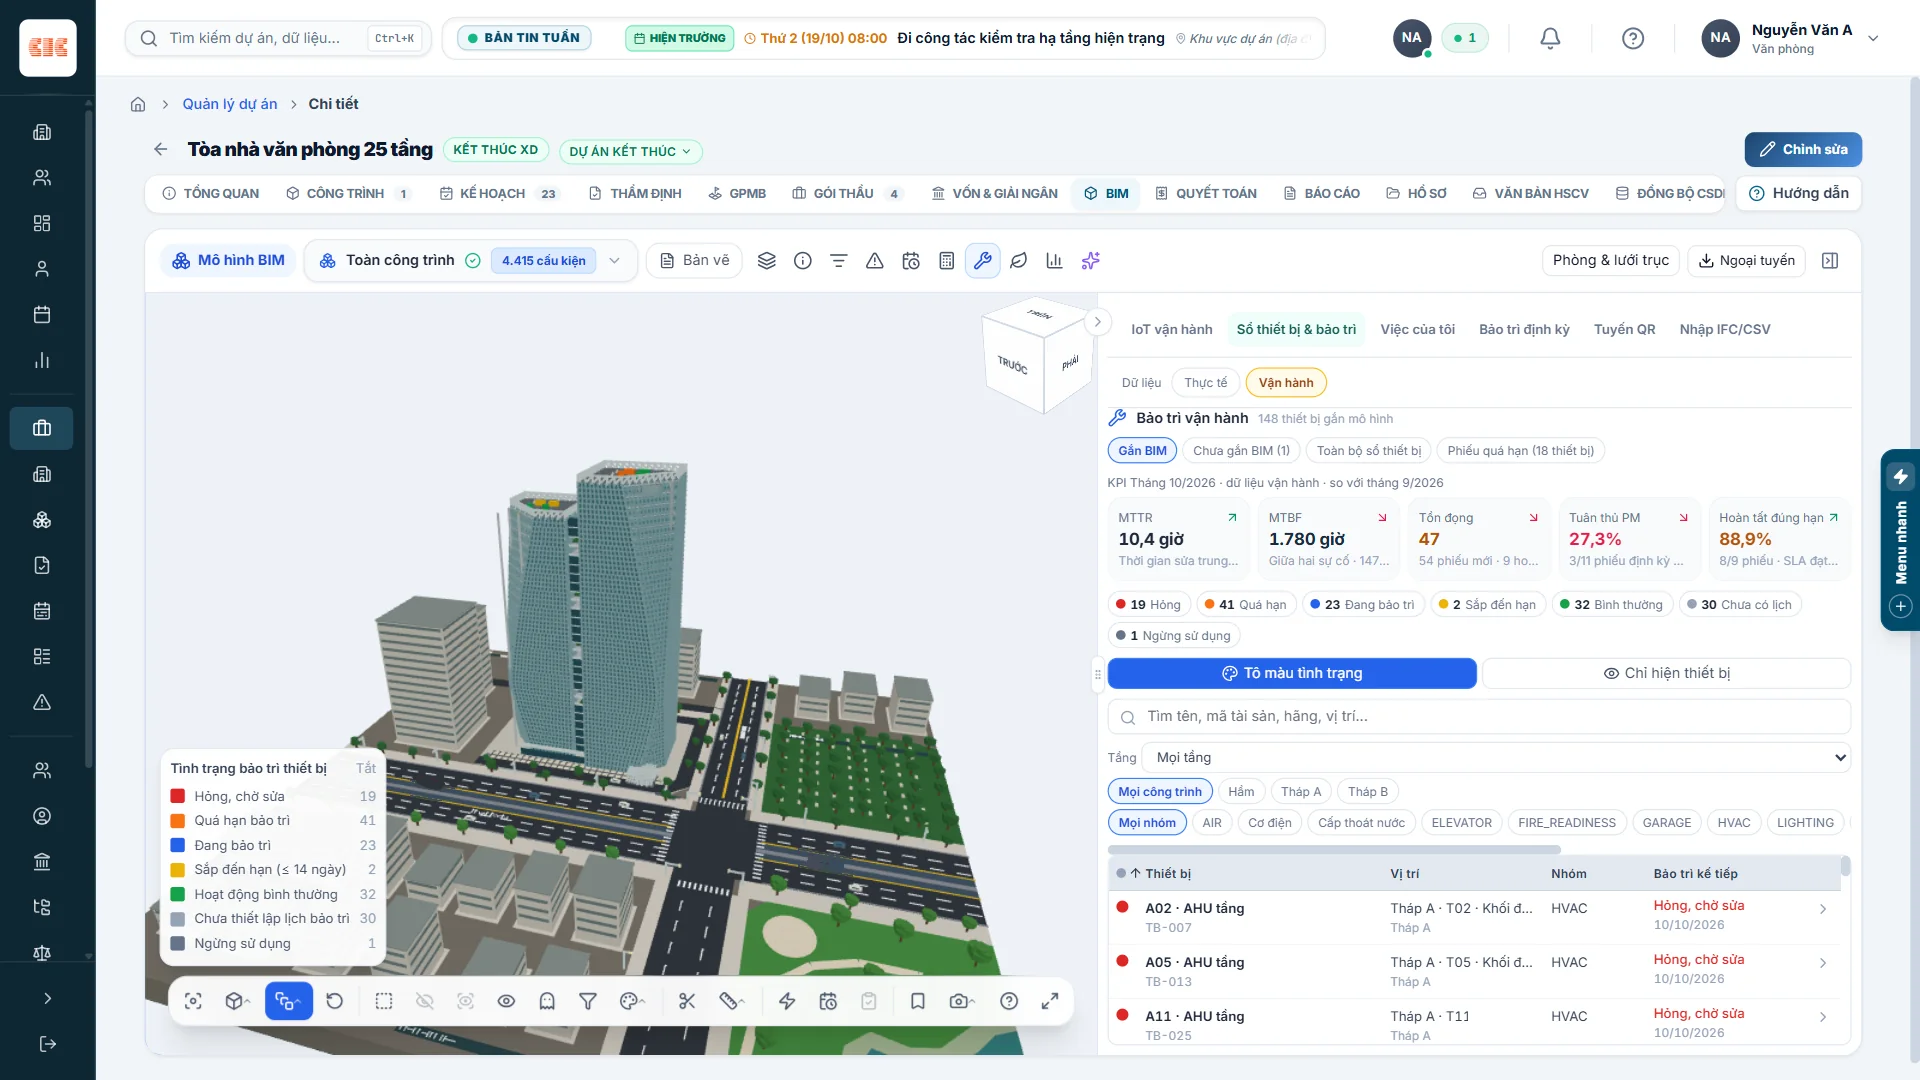Click the reset rotation icon in viewer toolbar
Image resolution: width=1920 pixels, height=1080 pixels.
pos(335,1001)
